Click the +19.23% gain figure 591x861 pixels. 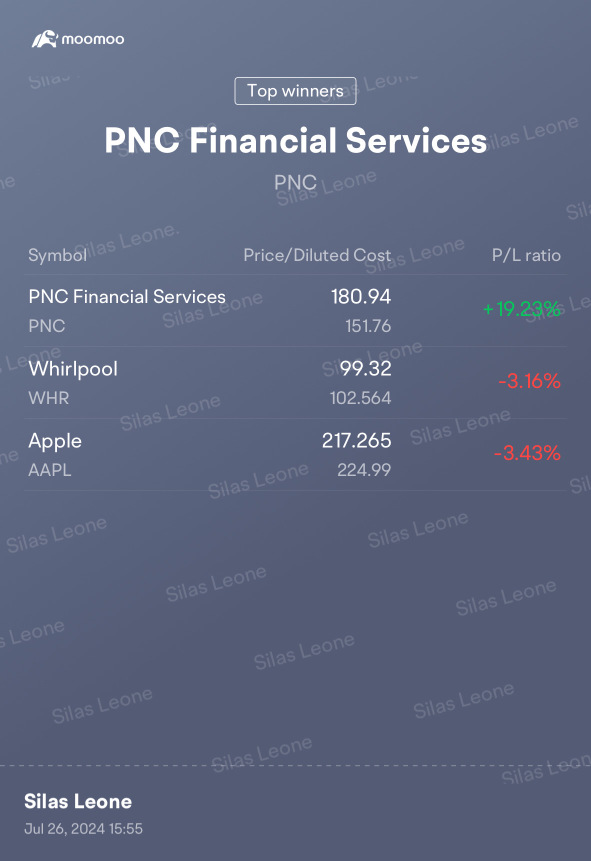522,309
